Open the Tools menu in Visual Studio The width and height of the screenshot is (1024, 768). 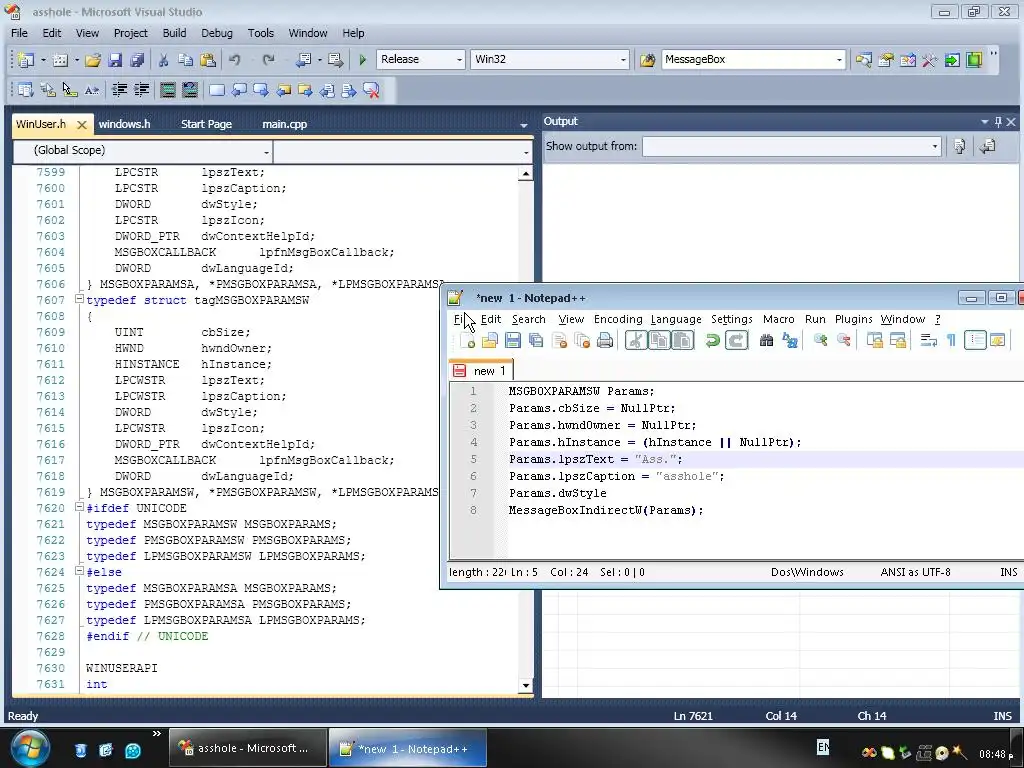click(x=261, y=33)
